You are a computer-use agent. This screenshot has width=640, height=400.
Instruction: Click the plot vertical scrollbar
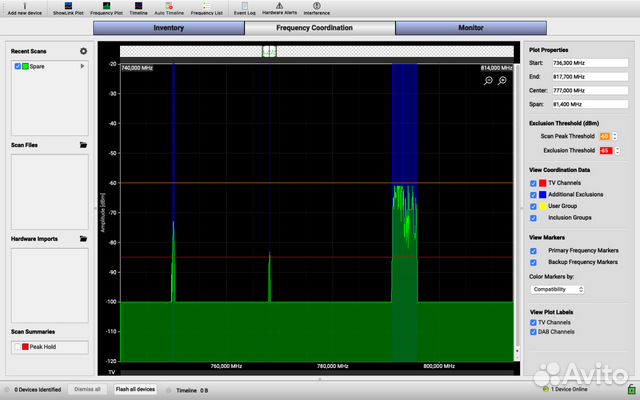[x=517, y=212]
